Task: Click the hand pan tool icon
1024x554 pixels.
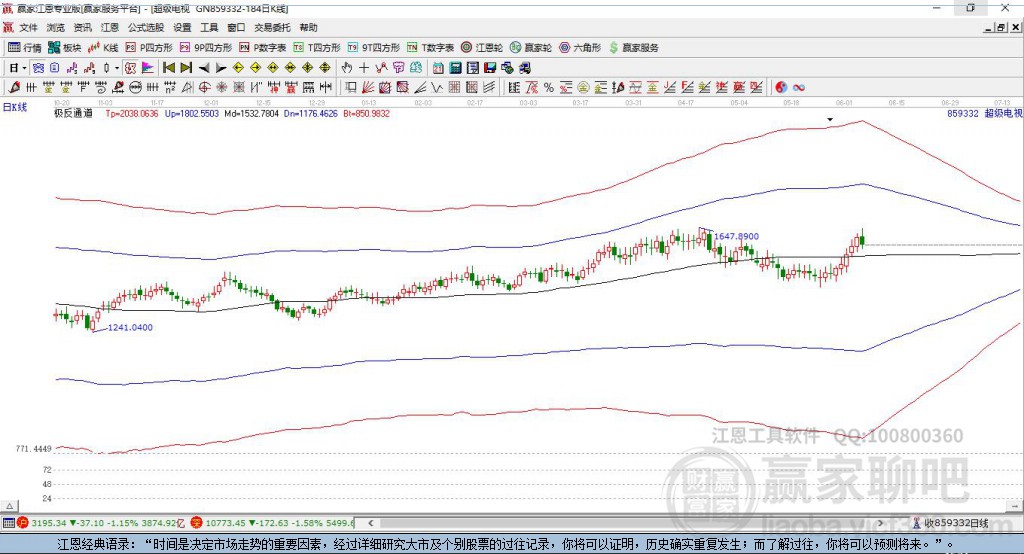Action: point(347,68)
